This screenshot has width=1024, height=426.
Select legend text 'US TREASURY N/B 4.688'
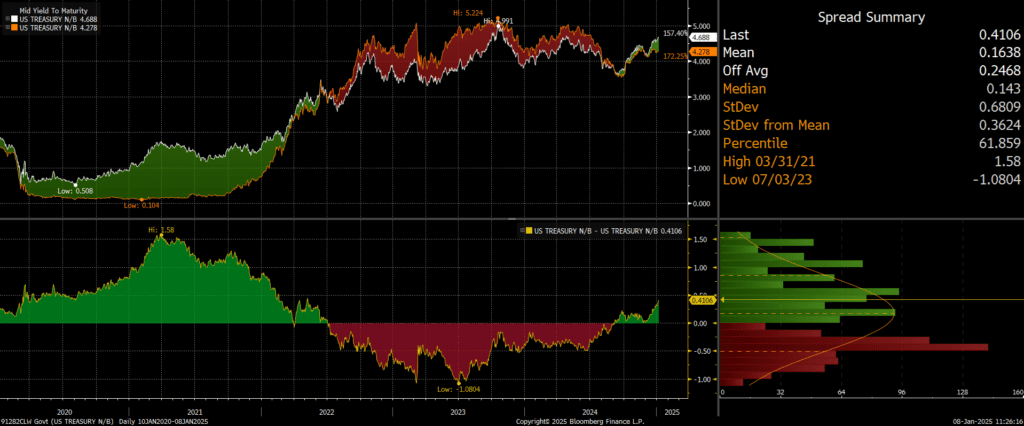click(x=59, y=19)
